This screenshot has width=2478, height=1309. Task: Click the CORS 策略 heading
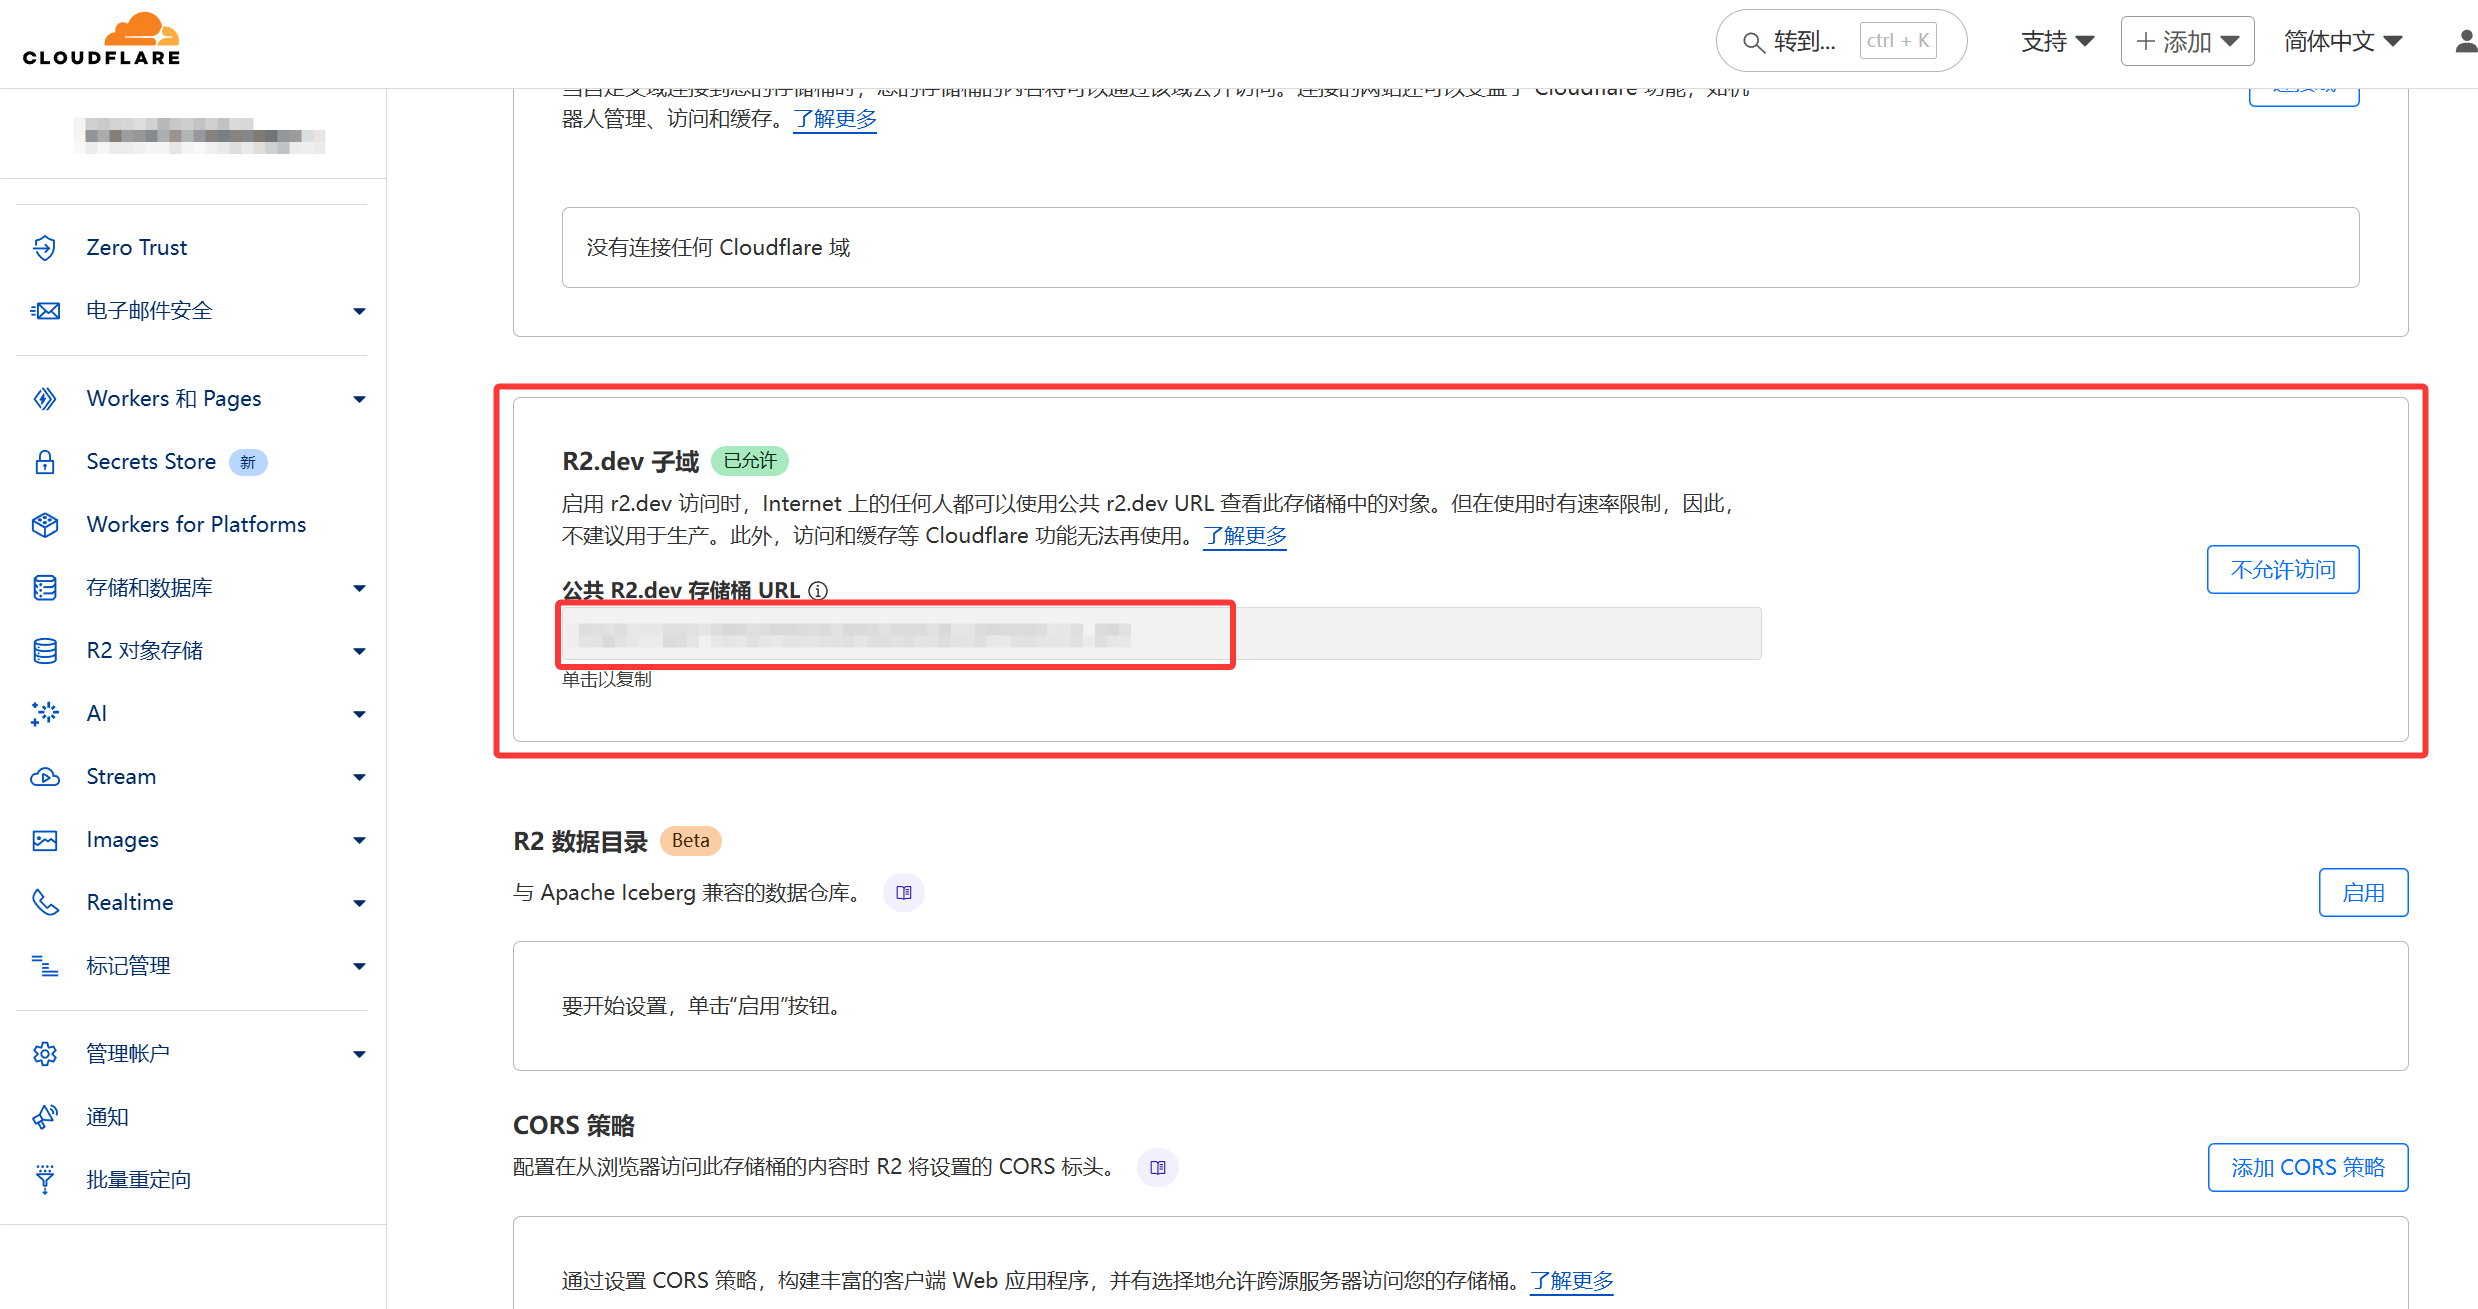pos(574,1125)
